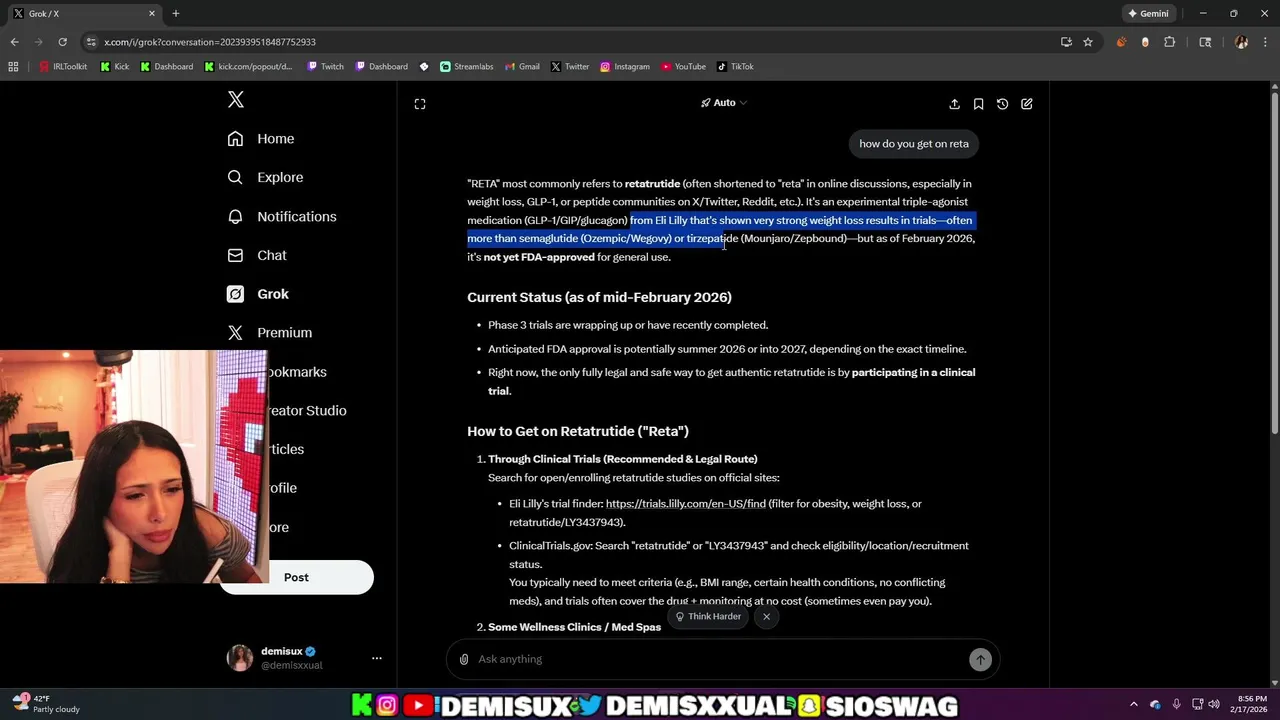Bookmark this Grok conversation
This screenshot has width=1280, height=720.
tap(978, 104)
